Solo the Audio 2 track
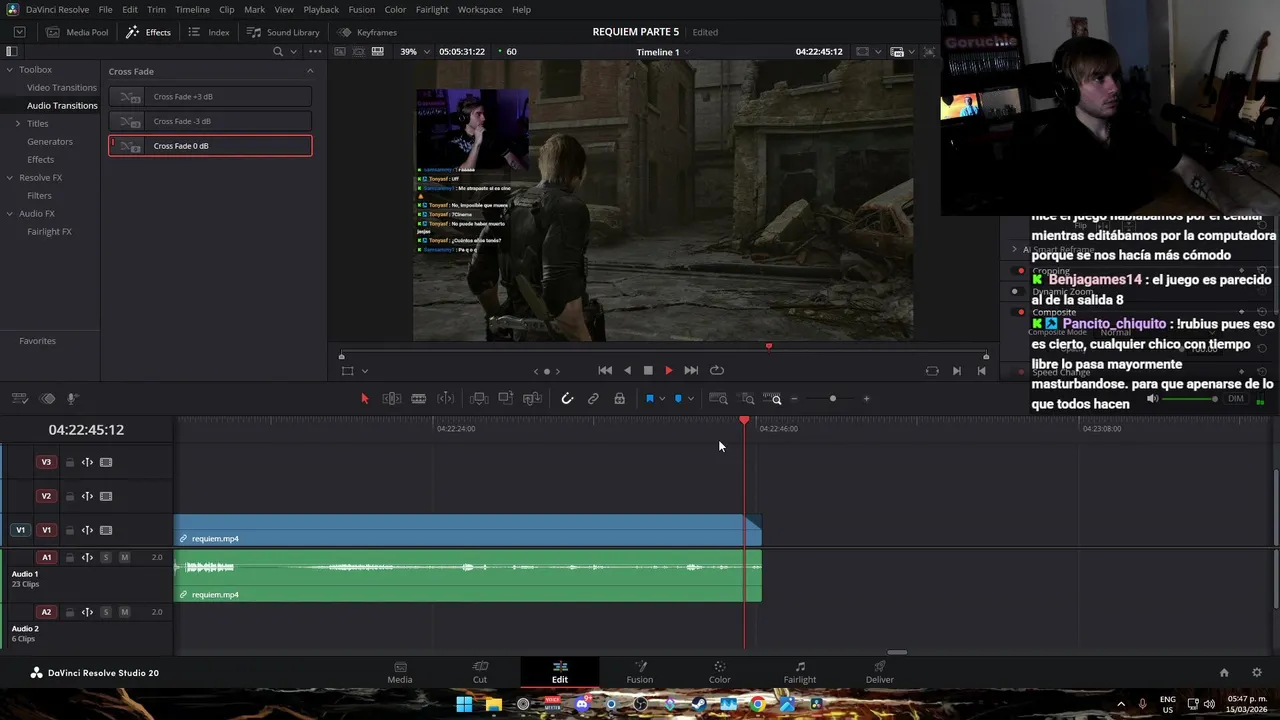The image size is (1280, 720). [x=105, y=612]
